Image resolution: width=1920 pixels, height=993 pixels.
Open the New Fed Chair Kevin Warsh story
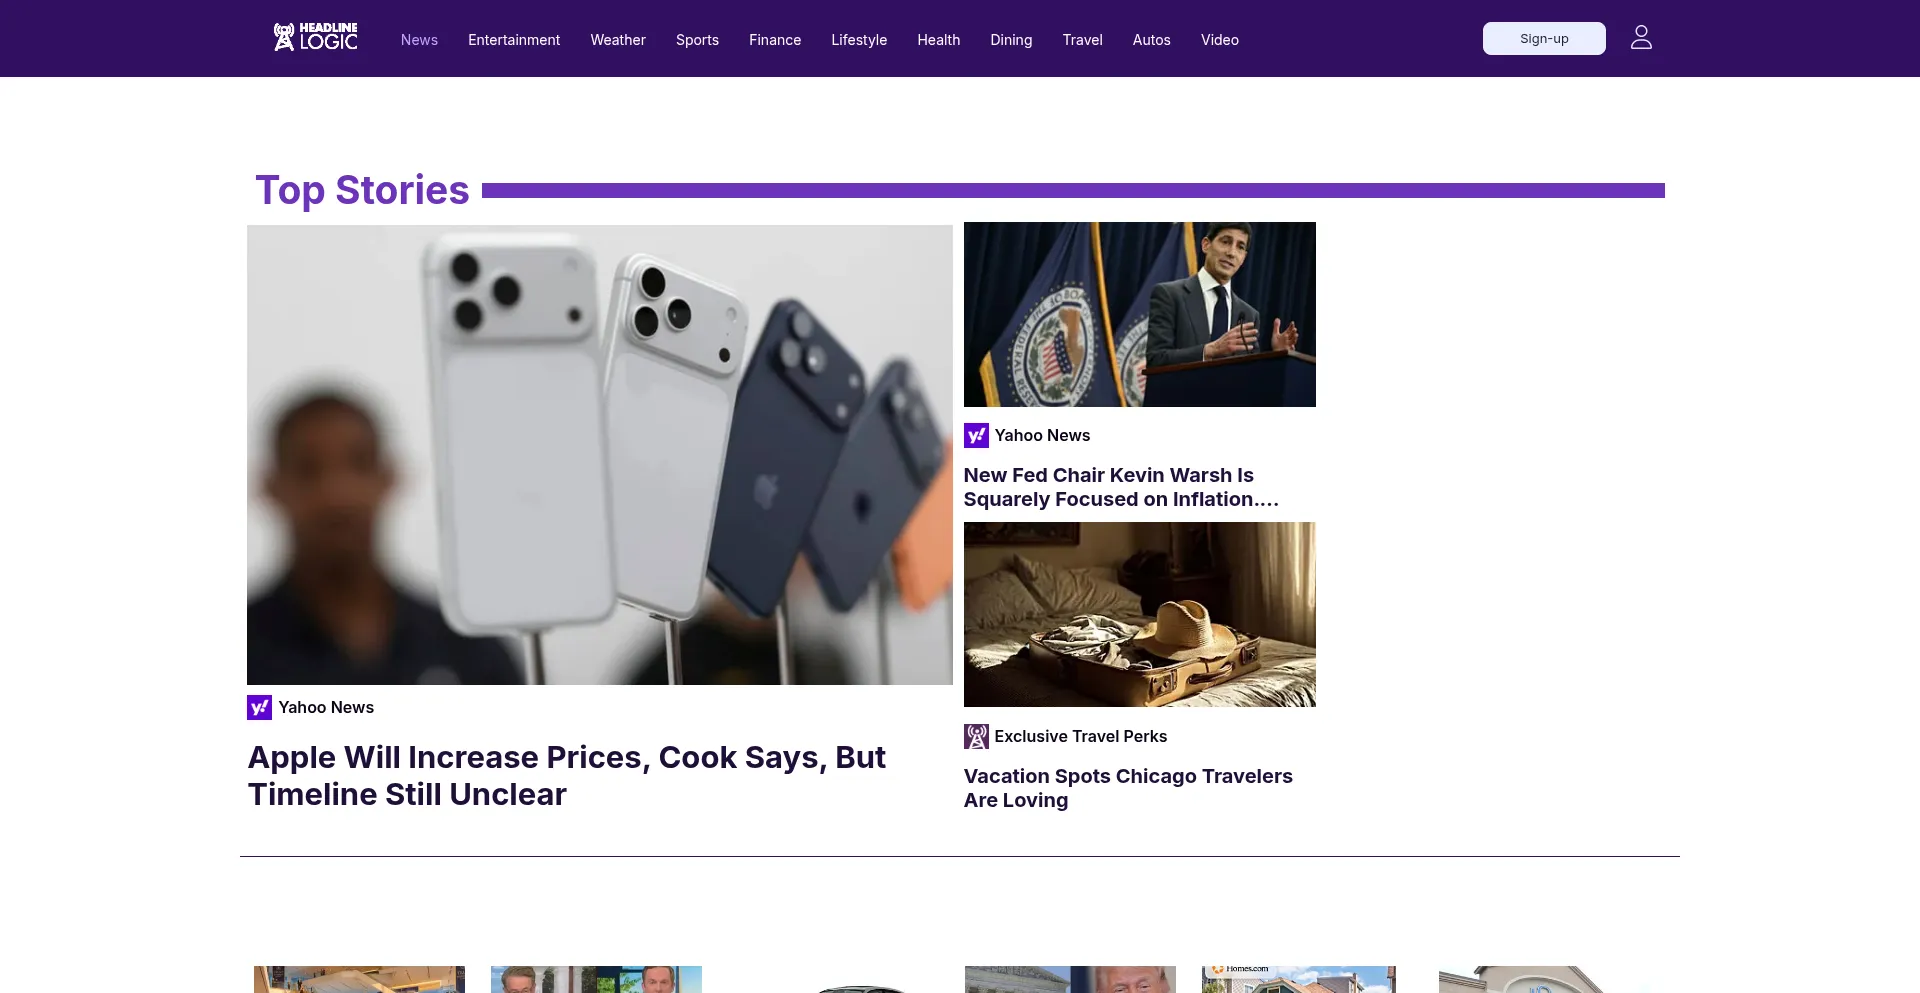1121,487
